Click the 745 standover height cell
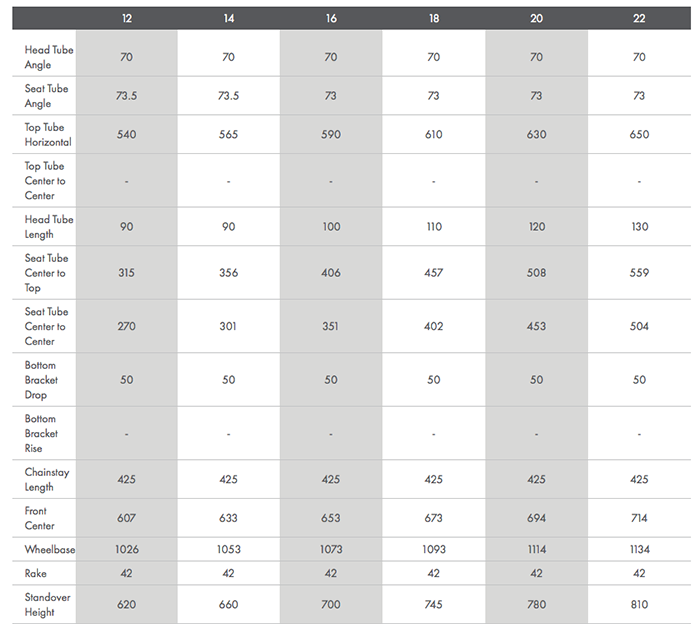 tap(433, 604)
